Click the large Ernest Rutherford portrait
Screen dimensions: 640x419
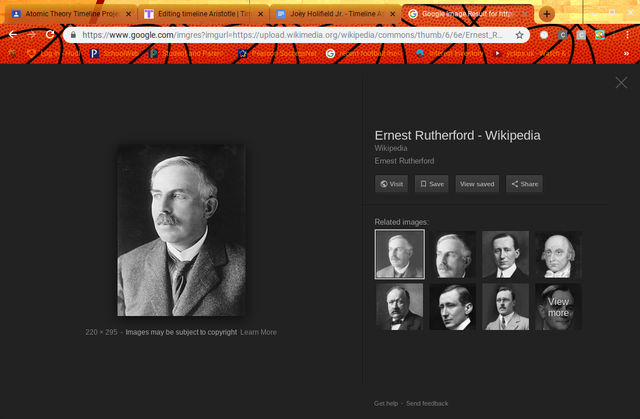(181, 230)
